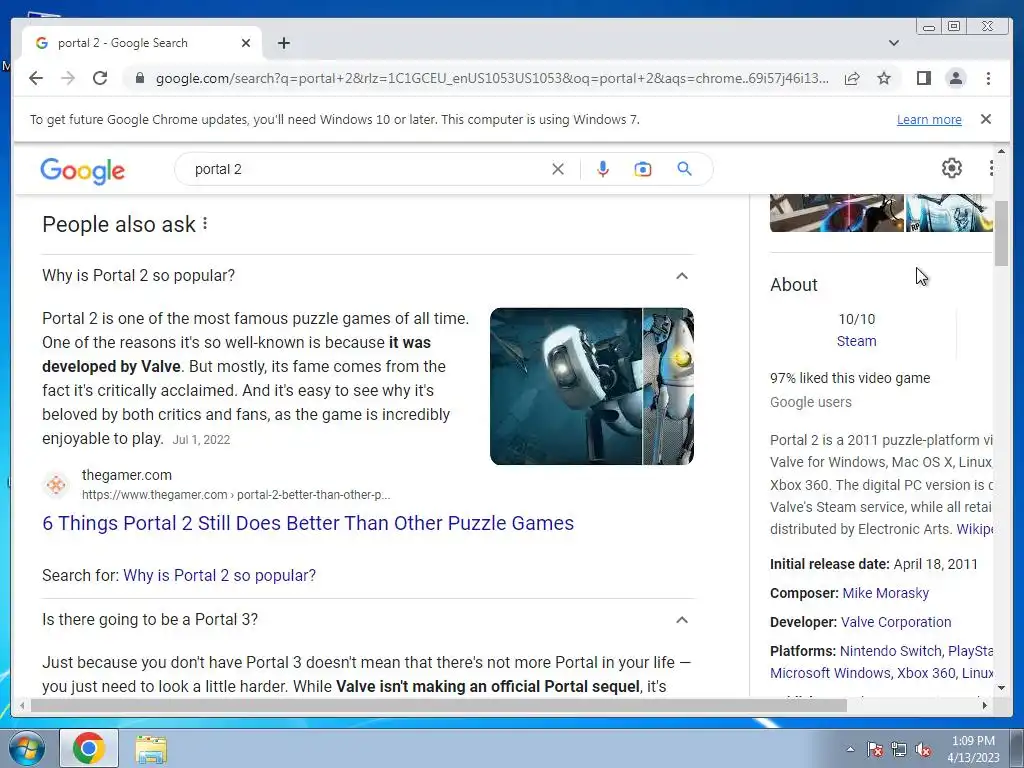Click the Action Center flag tray icon
The width and height of the screenshot is (1024, 768).
click(x=875, y=749)
